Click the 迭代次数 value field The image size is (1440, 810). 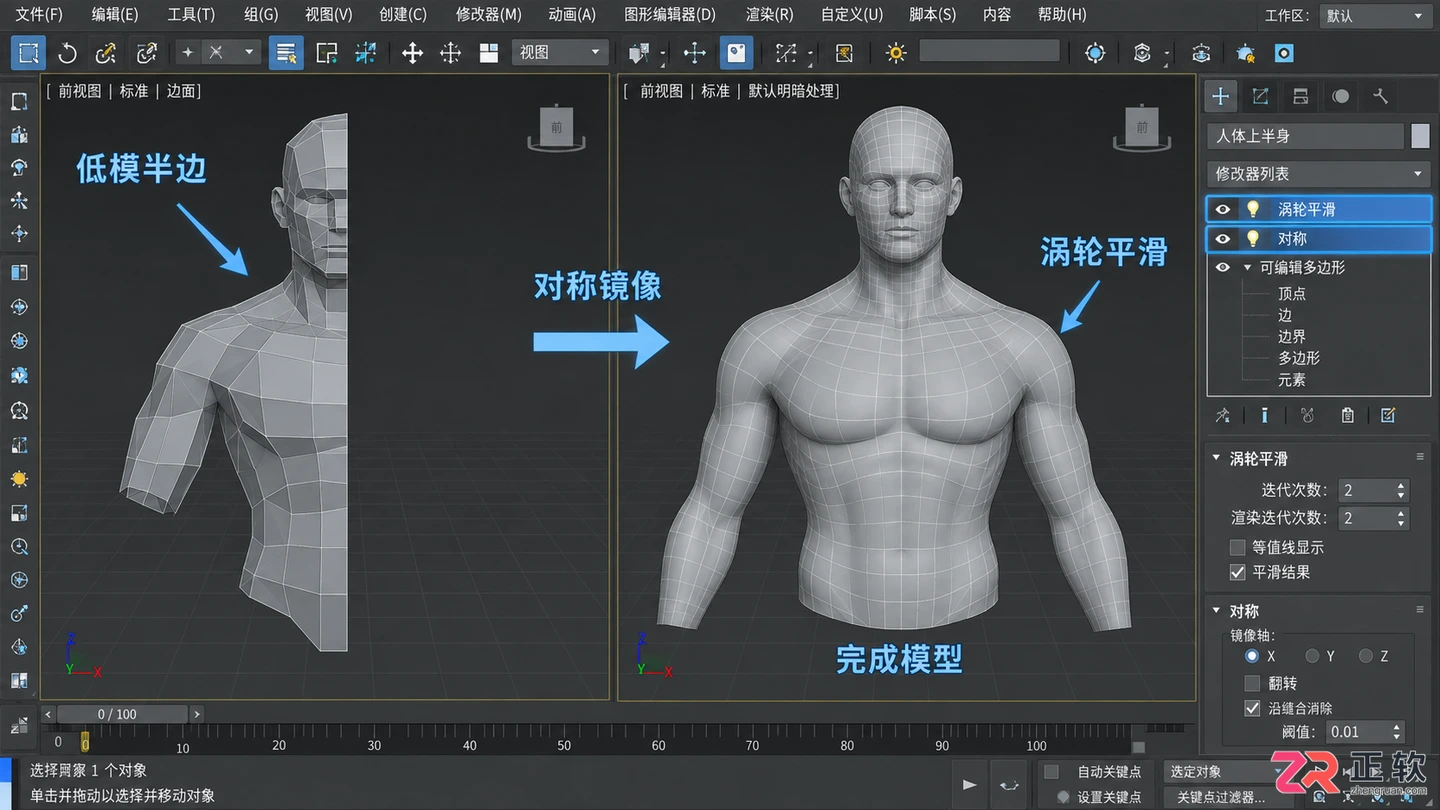click(x=1365, y=490)
